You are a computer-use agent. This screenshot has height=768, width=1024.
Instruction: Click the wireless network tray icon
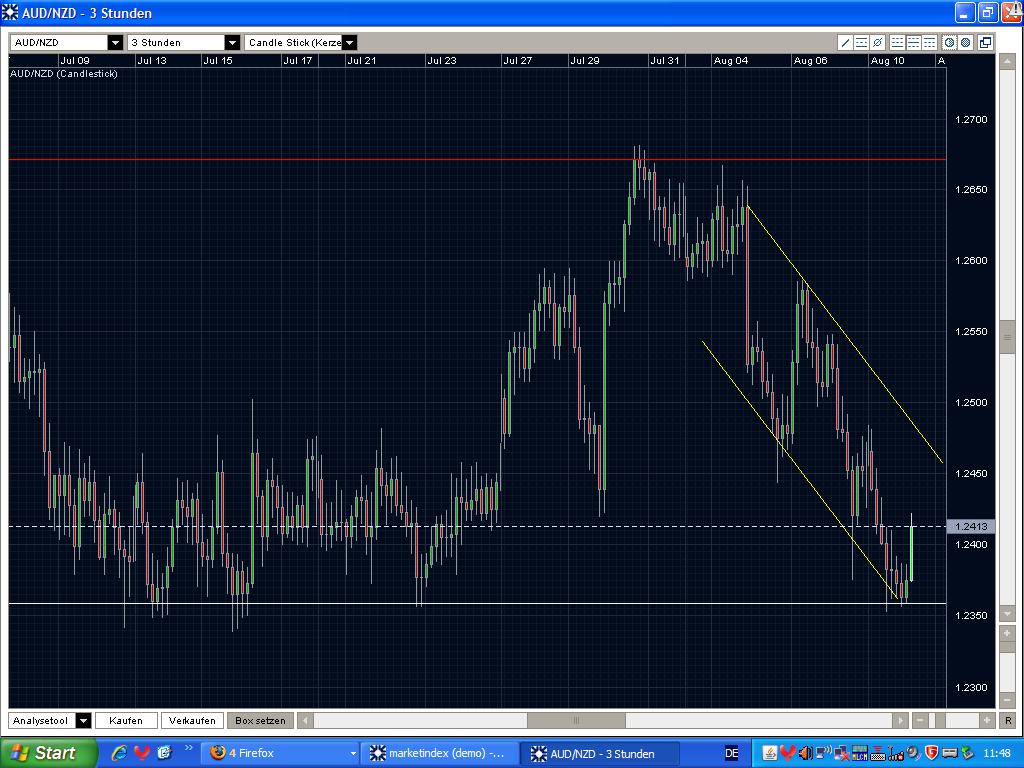tap(824, 753)
